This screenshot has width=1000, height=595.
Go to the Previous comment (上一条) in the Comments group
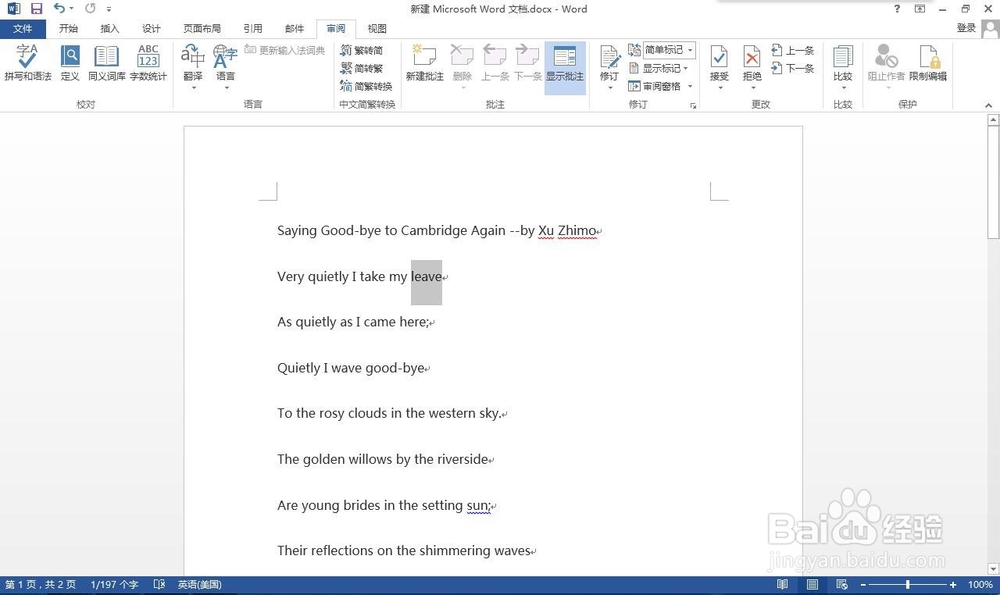point(495,62)
